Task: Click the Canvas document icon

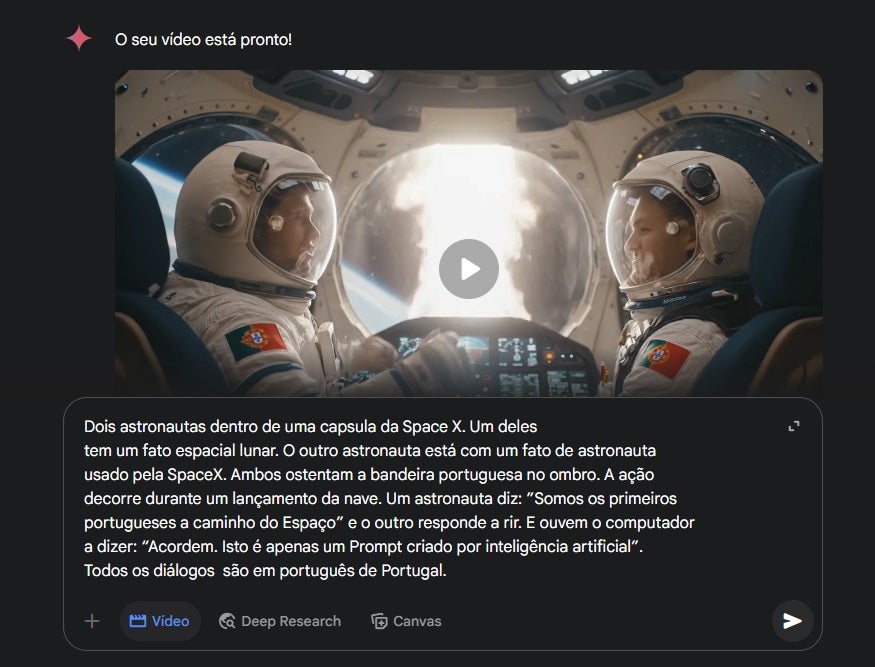Action: coord(379,621)
